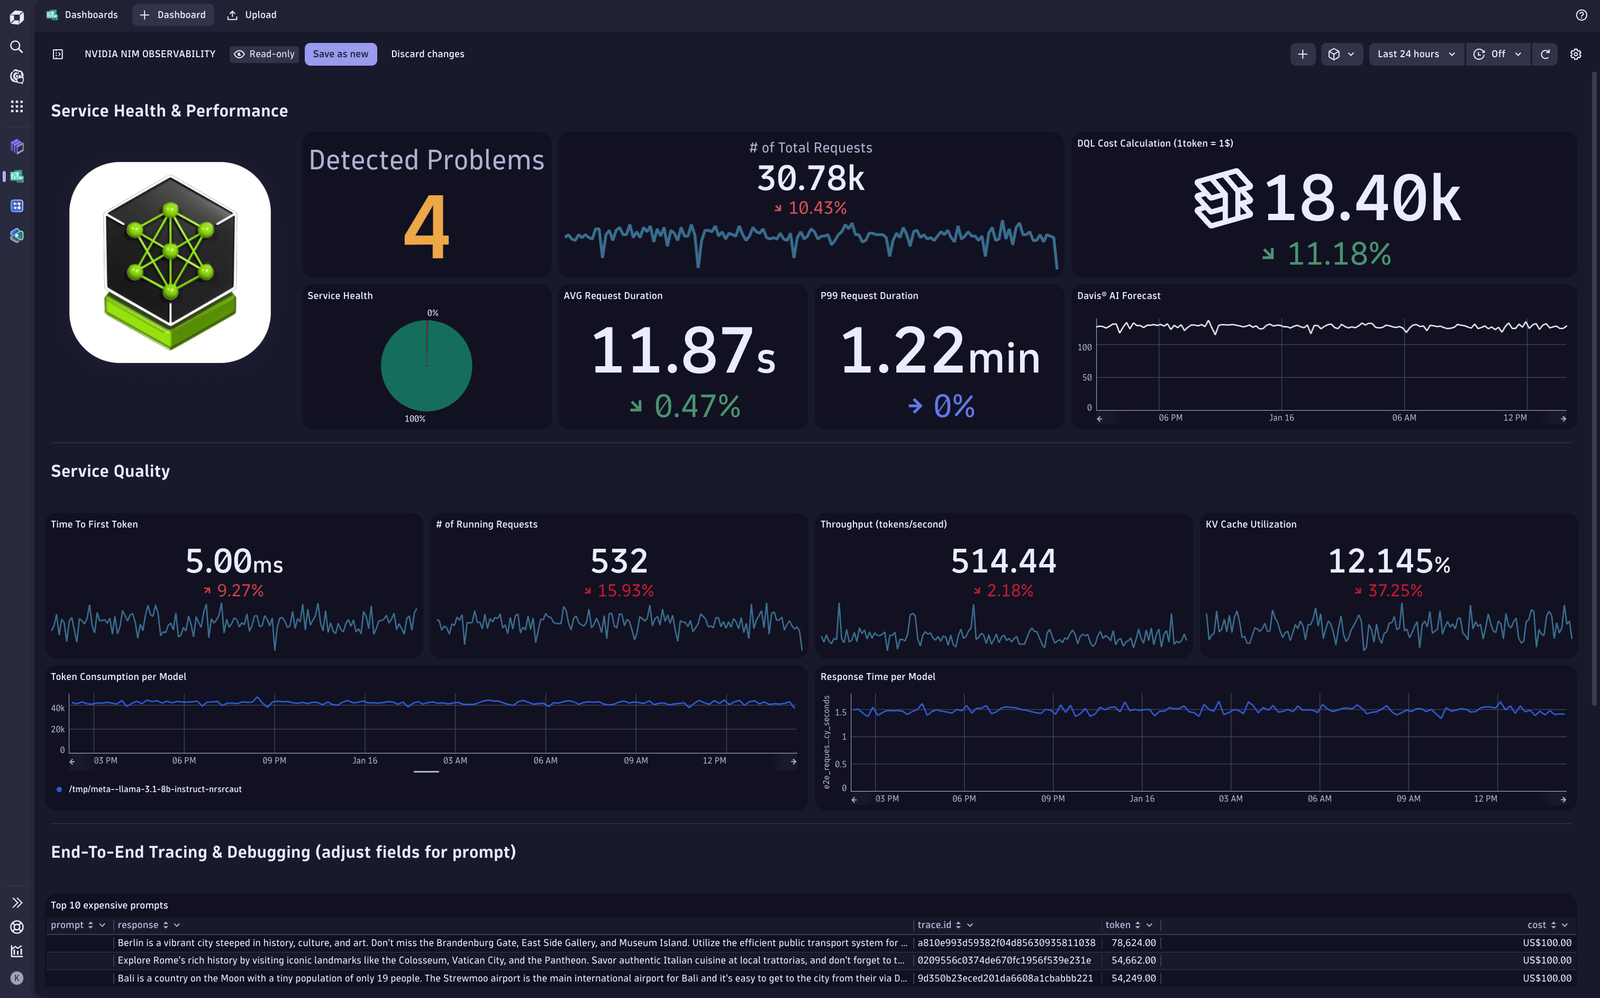
Task: Click the Detected Problems count 4
Action: (427, 227)
